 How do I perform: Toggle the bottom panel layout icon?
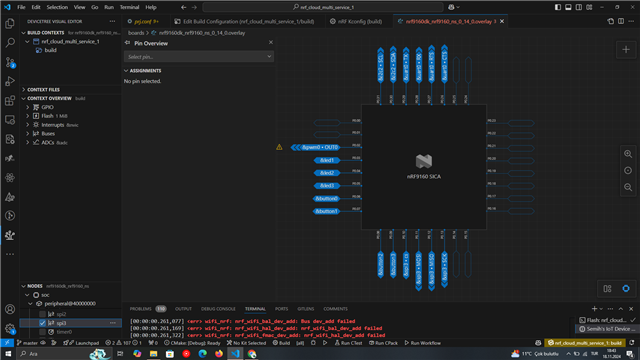coord(568,7)
